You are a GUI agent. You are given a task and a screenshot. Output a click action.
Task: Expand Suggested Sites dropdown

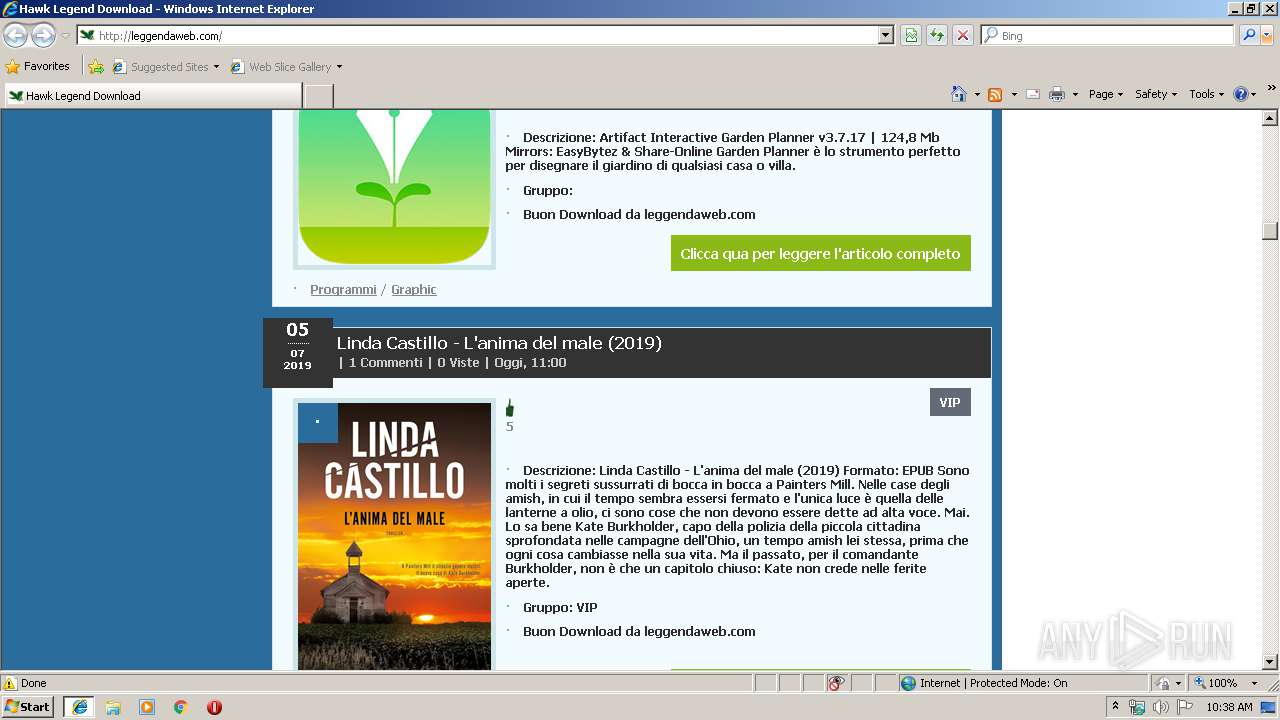[x=216, y=67]
